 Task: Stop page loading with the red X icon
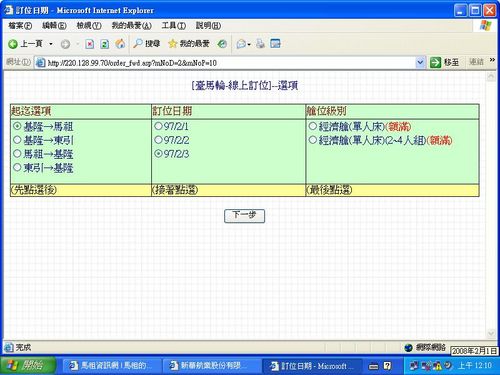click(89, 44)
